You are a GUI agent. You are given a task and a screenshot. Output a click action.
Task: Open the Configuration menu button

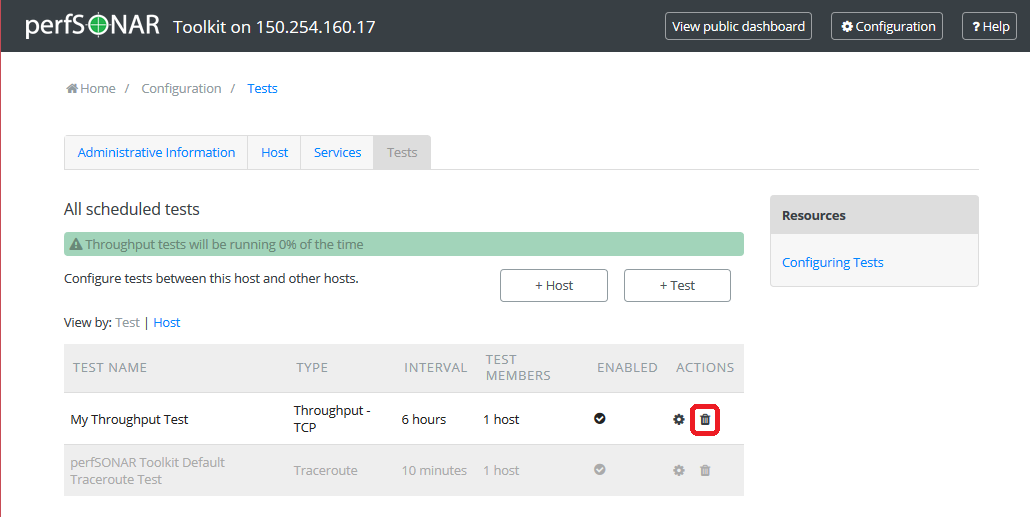(x=887, y=26)
